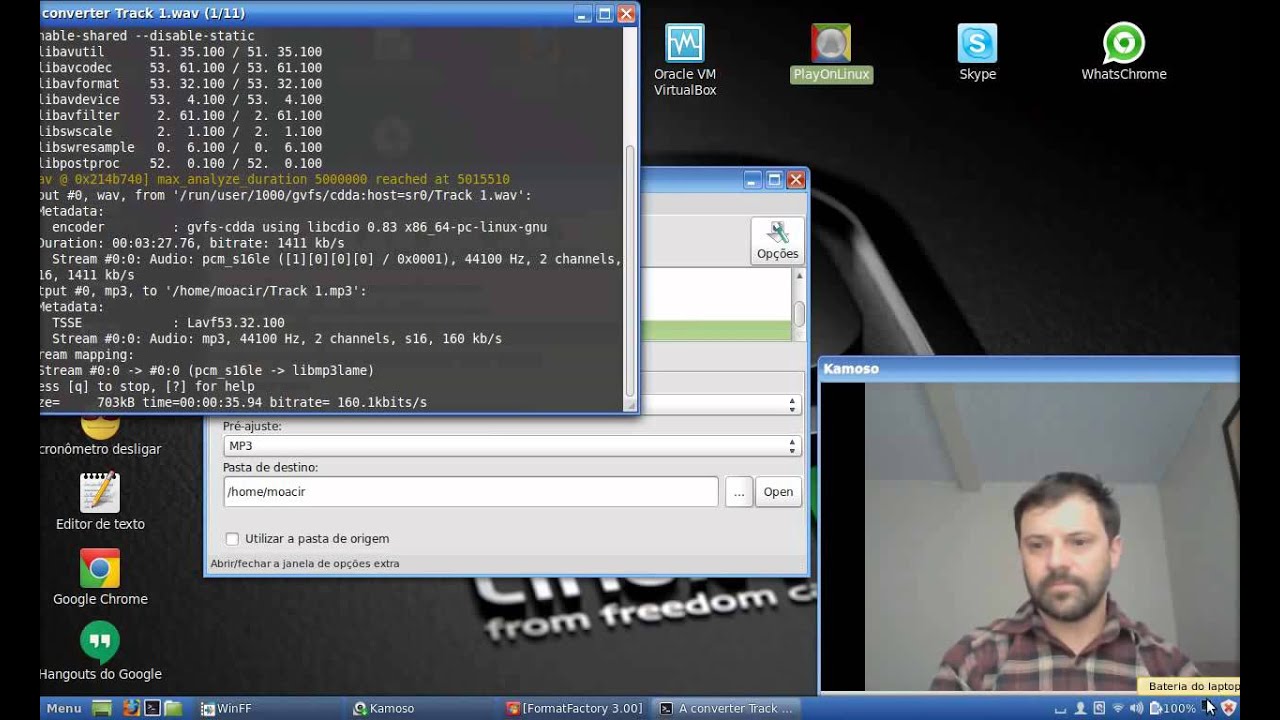Click the 'Pré-ajuste:' label
The width and height of the screenshot is (1280, 720).
[x=252, y=426]
